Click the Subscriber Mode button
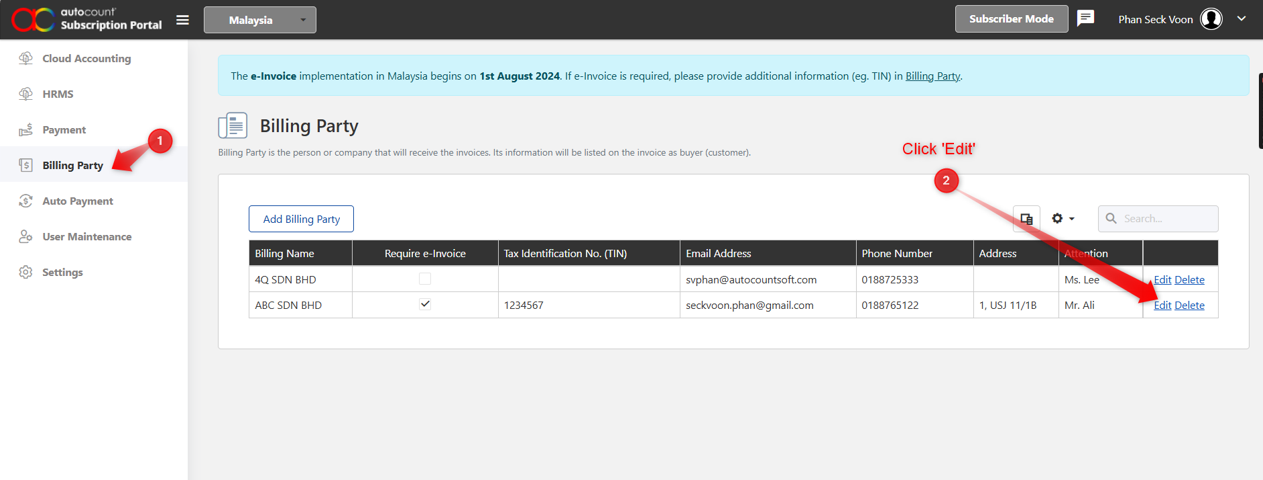Viewport: 1263px width, 480px height. point(1011,19)
